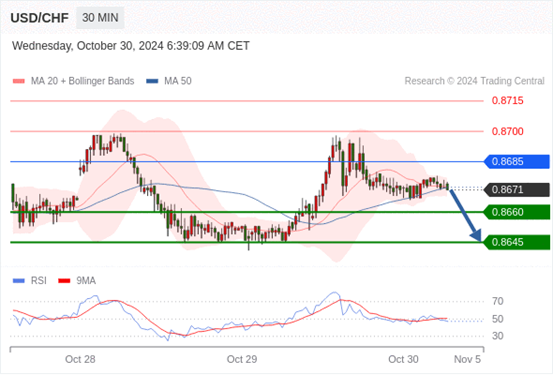The image size is (553, 375).
Task: Click the blue 0.8685 pivot price tag
Action: point(517,162)
